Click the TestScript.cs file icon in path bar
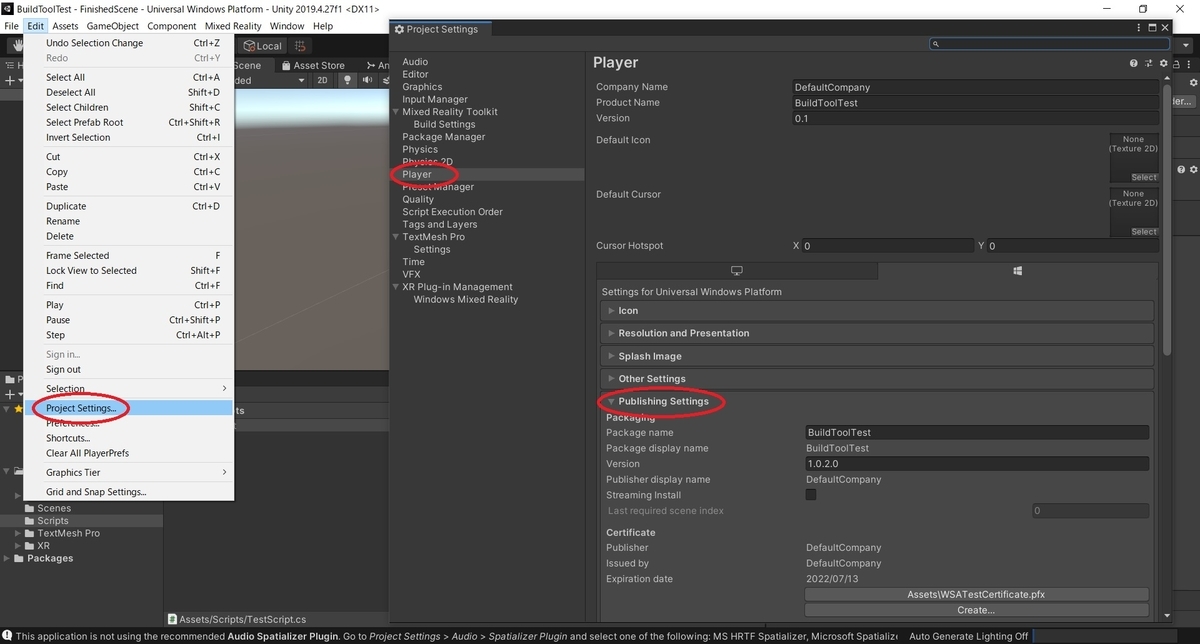 point(172,619)
